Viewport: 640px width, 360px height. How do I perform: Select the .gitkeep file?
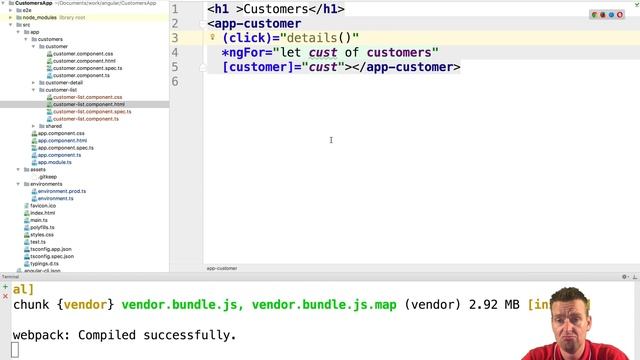point(47,177)
